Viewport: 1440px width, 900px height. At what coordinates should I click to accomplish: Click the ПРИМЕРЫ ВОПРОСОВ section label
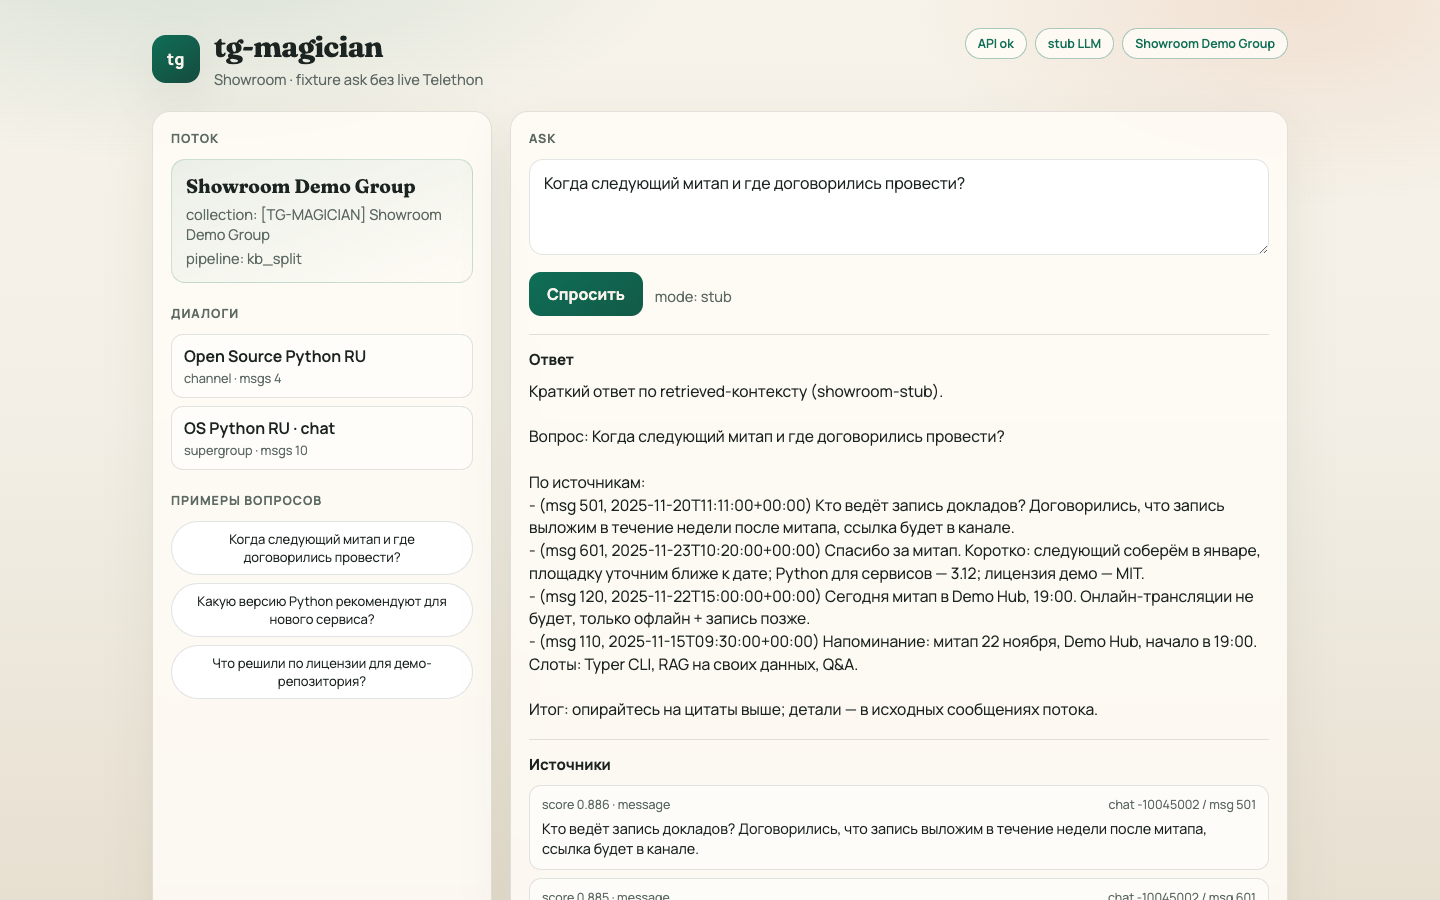click(x=246, y=501)
